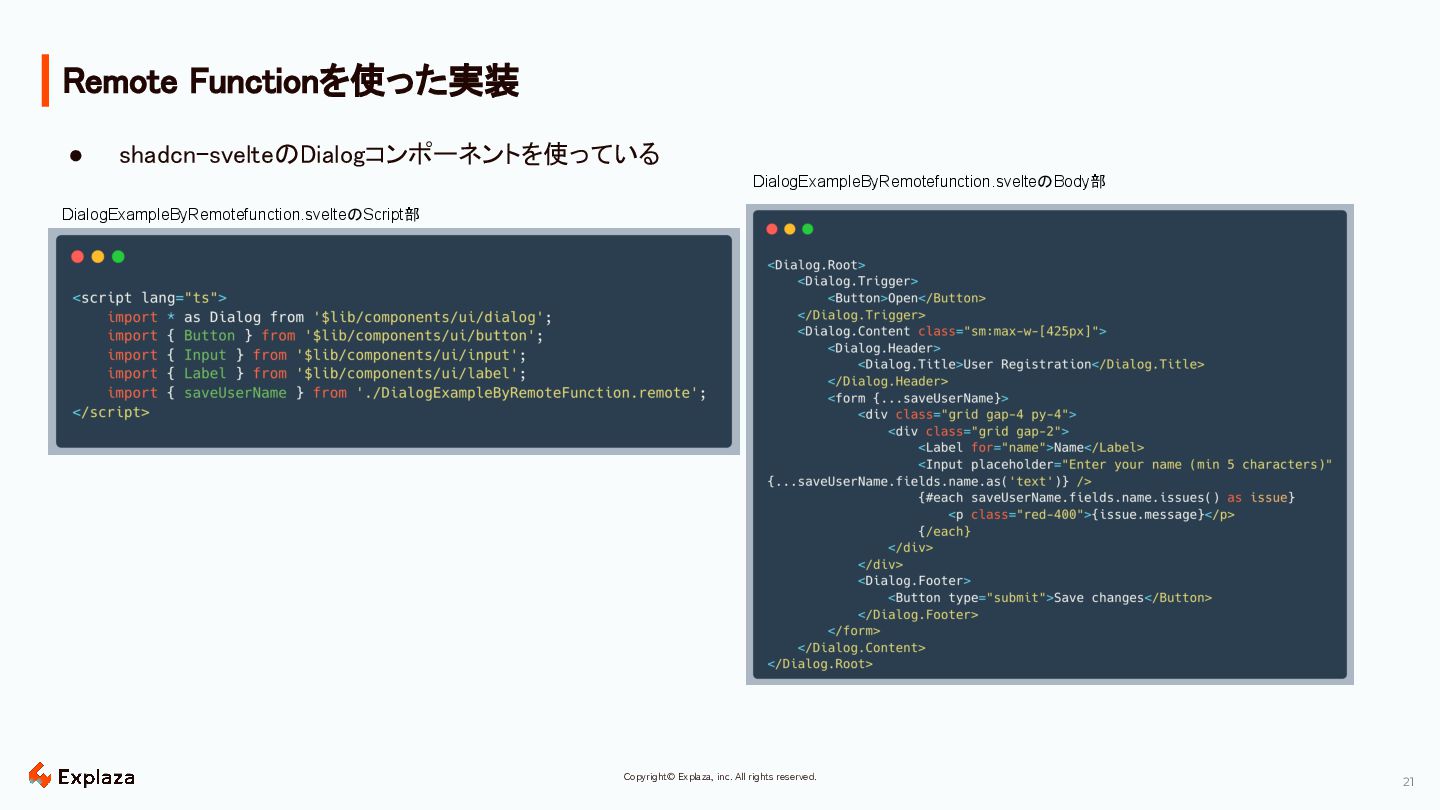The height and width of the screenshot is (810, 1440).
Task: Click the opening '<Dialog.Root>' tag
Action: click(816, 265)
